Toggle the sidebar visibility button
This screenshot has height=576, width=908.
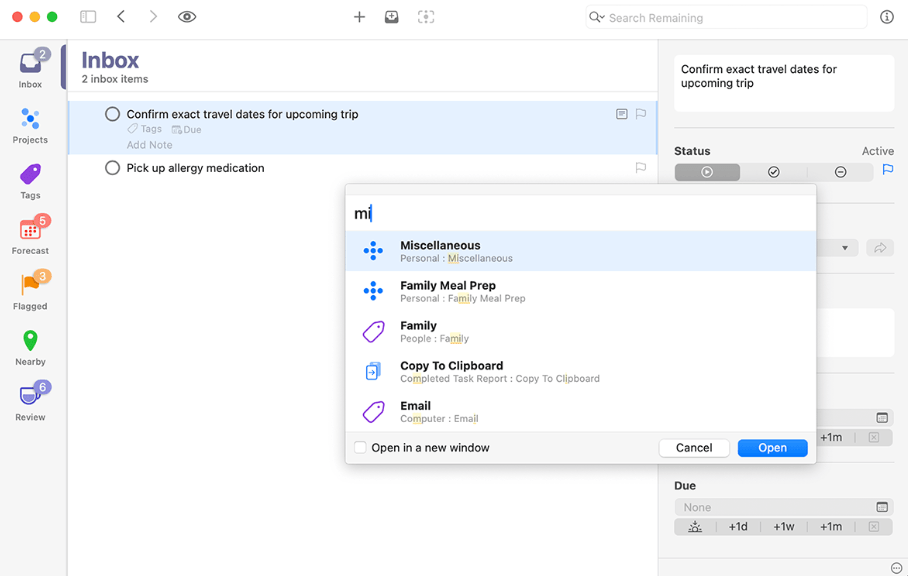pyautogui.click(x=88, y=17)
